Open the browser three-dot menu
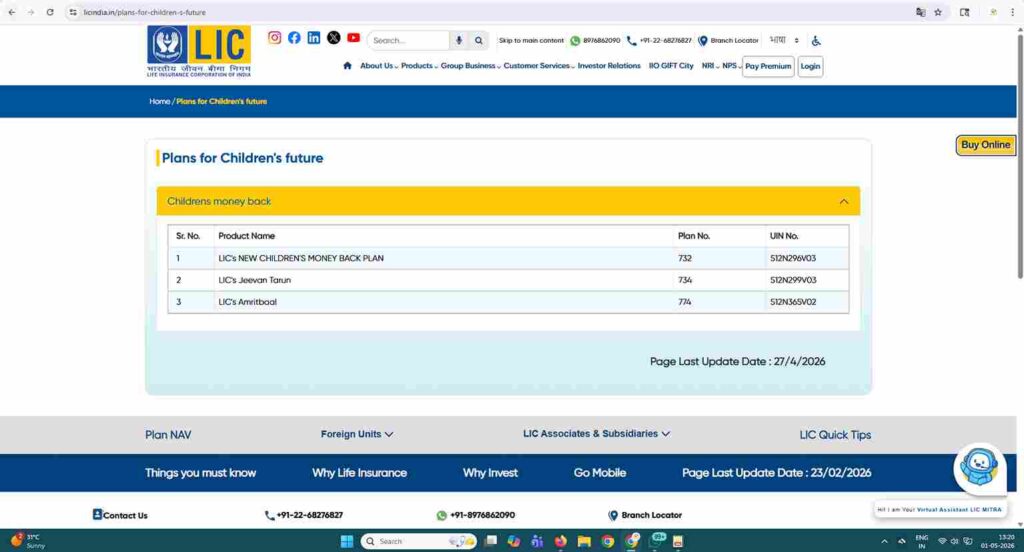 pos(1012,12)
